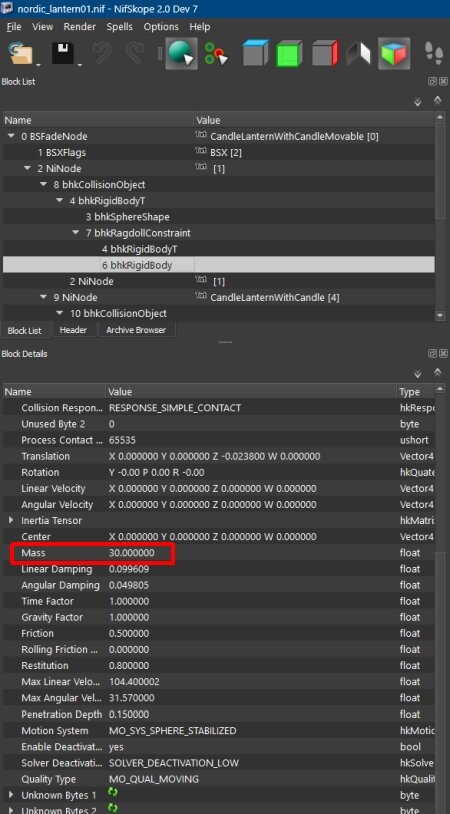450x814 pixels.
Task: Toggle Walk mode footprints icon
Action: (433, 53)
